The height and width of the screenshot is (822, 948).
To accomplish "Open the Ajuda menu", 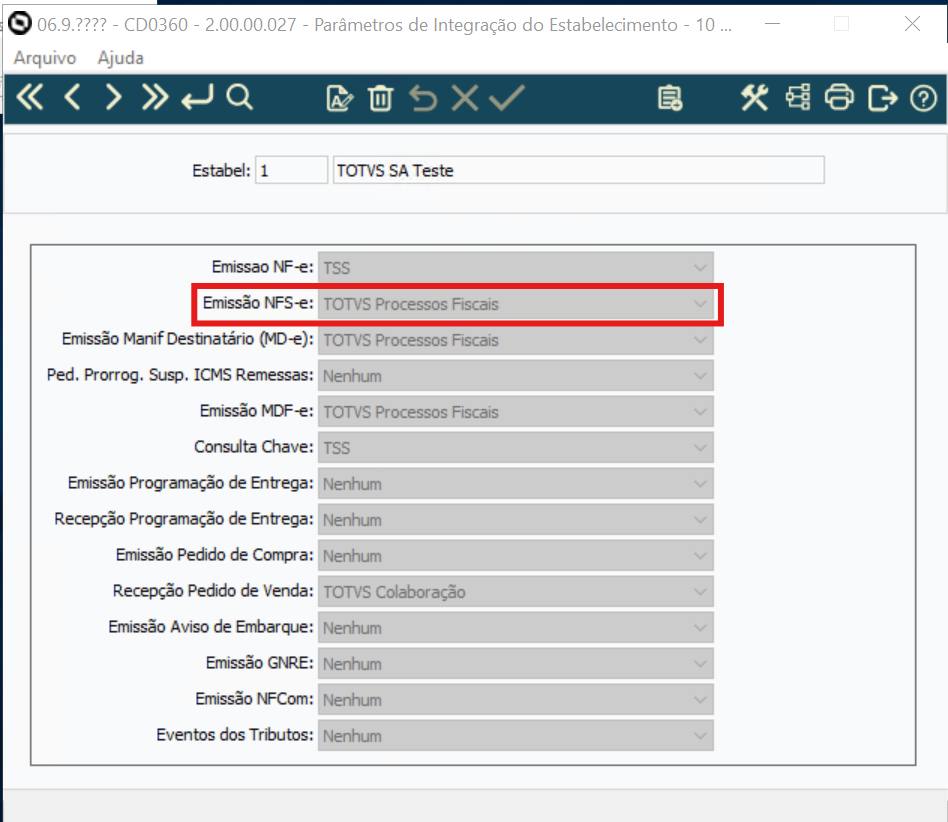I will pos(120,58).
